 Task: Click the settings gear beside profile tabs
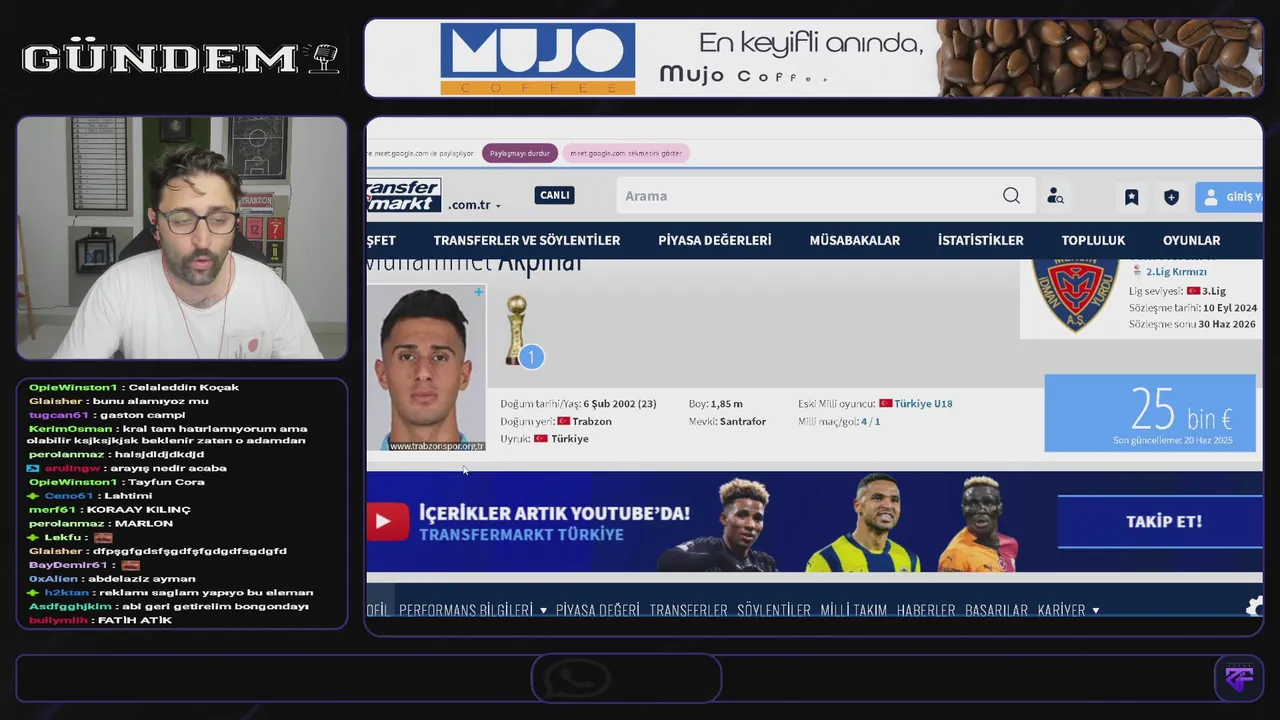point(1255,606)
